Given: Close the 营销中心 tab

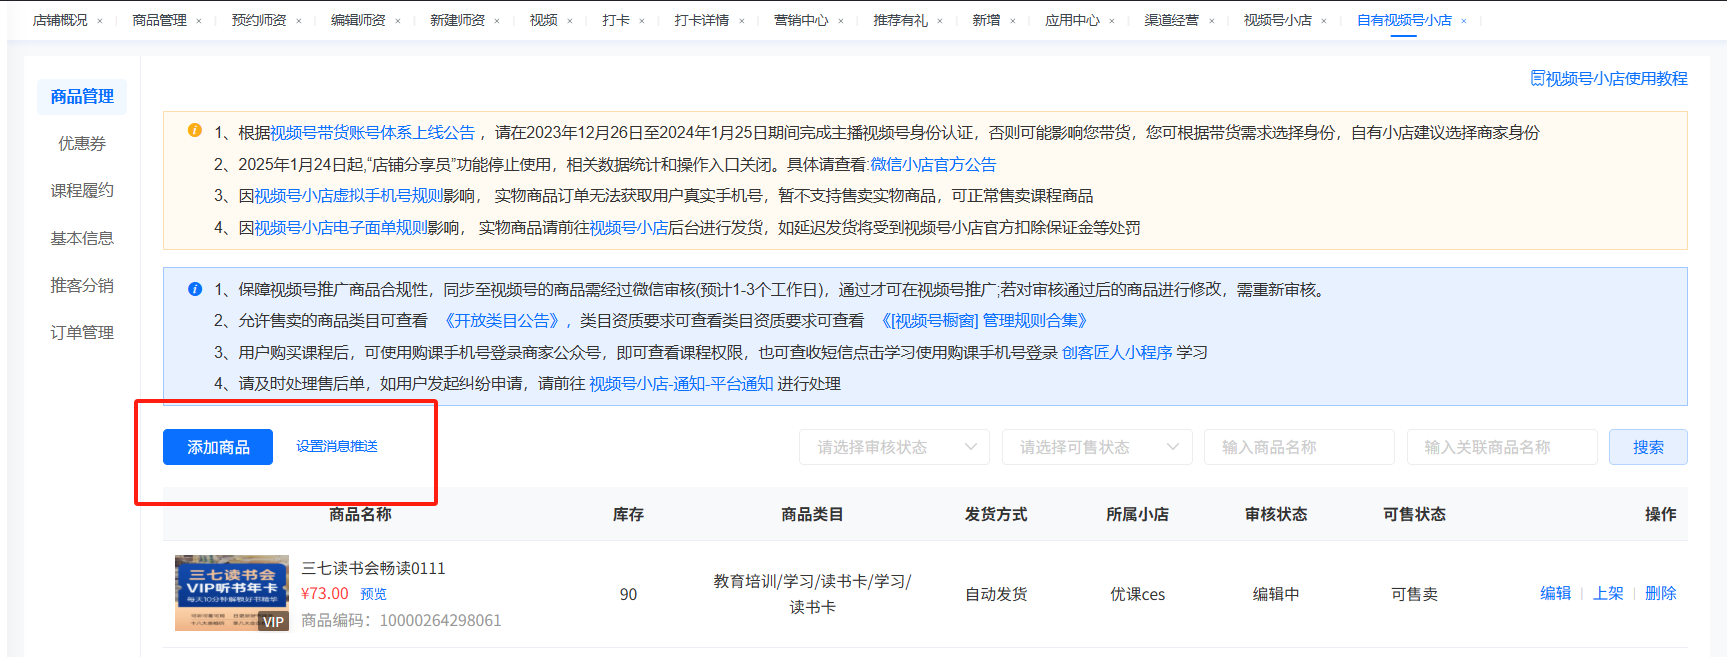Looking at the screenshot, I should [x=841, y=21].
